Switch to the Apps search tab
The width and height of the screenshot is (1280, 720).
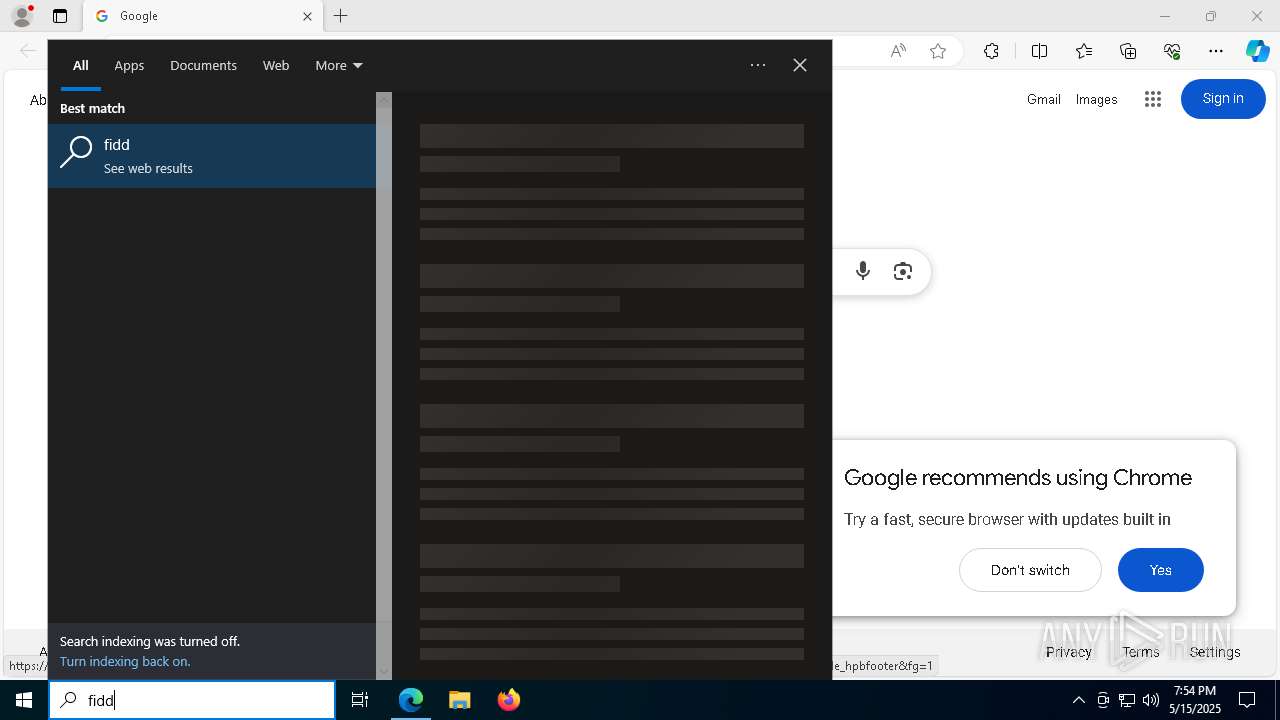point(129,66)
